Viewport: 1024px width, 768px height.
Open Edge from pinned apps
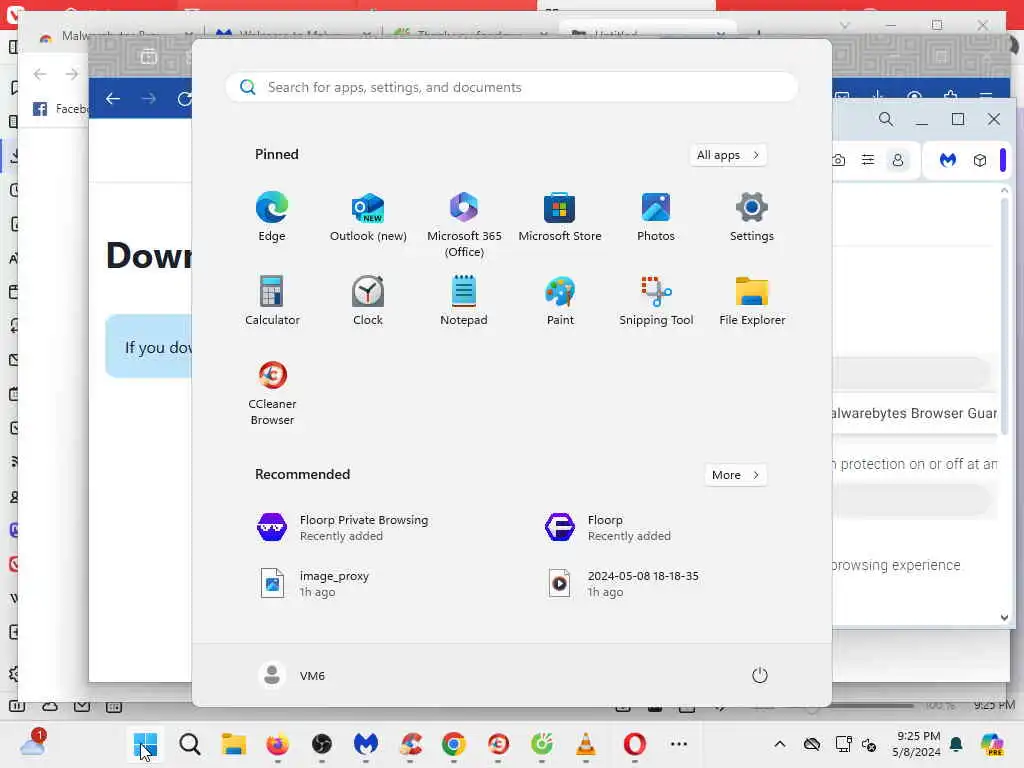click(x=272, y=217)
